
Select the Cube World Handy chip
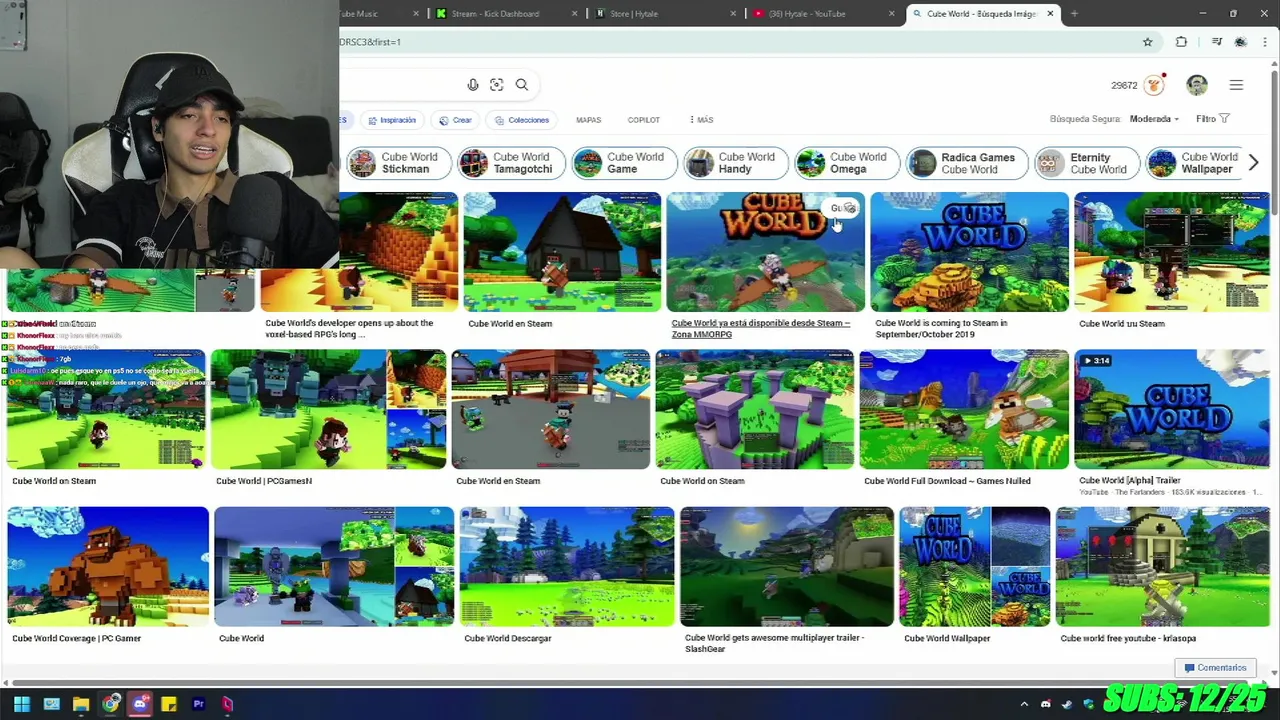[x=736, y=163]
